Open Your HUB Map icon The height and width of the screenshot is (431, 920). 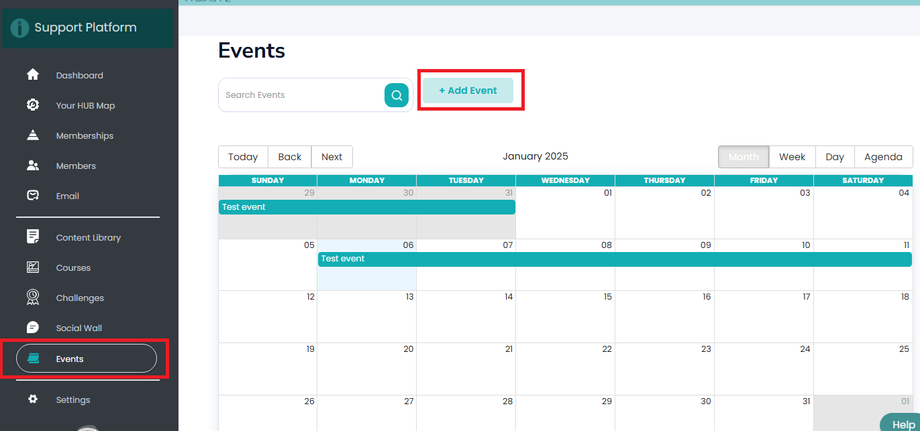(x=33, y=105)
